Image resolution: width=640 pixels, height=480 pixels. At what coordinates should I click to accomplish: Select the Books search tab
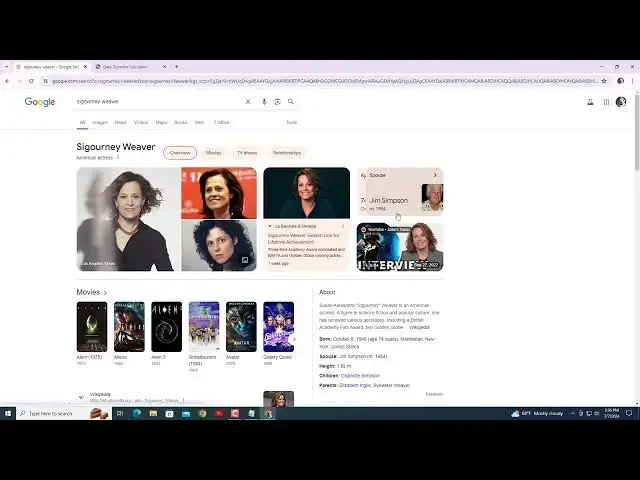click(180, 122)
